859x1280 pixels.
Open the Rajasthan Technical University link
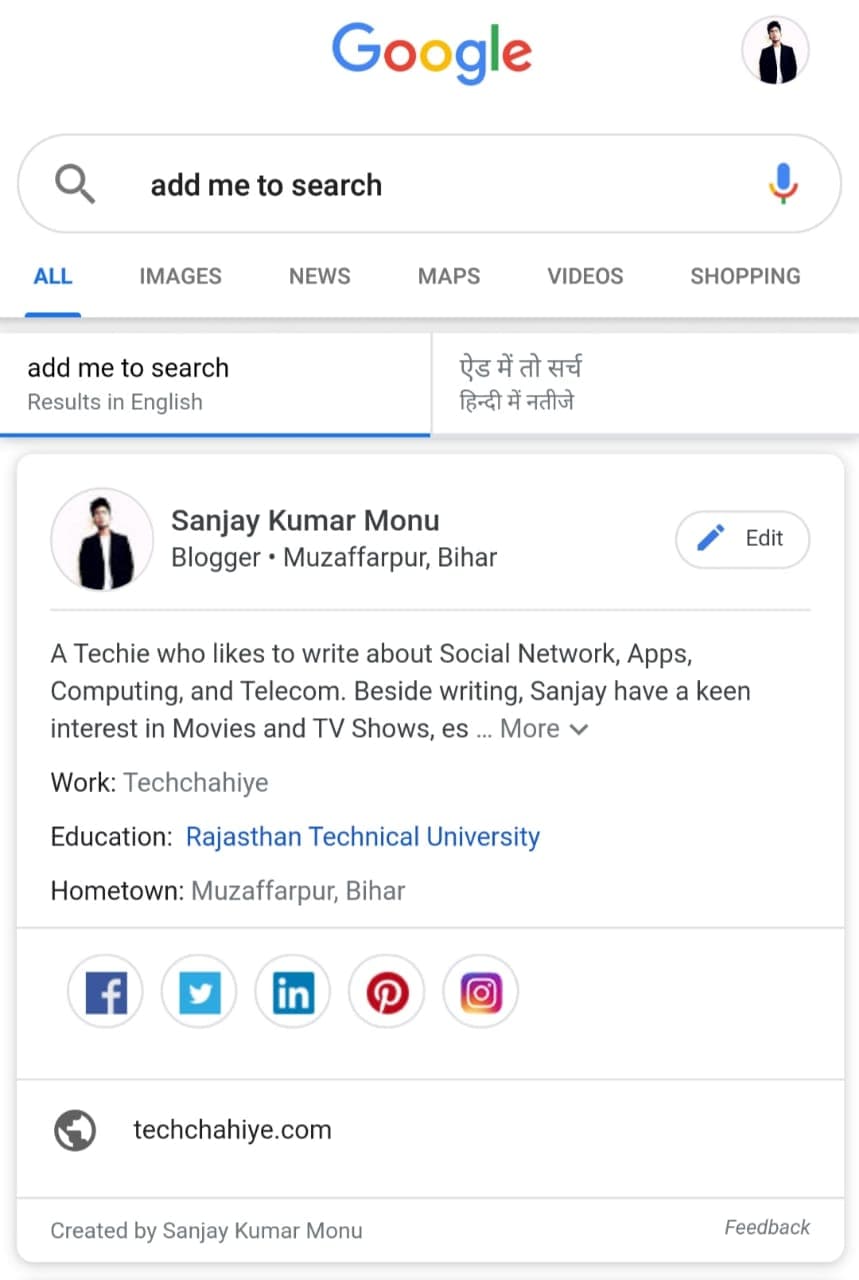point(363,837)
